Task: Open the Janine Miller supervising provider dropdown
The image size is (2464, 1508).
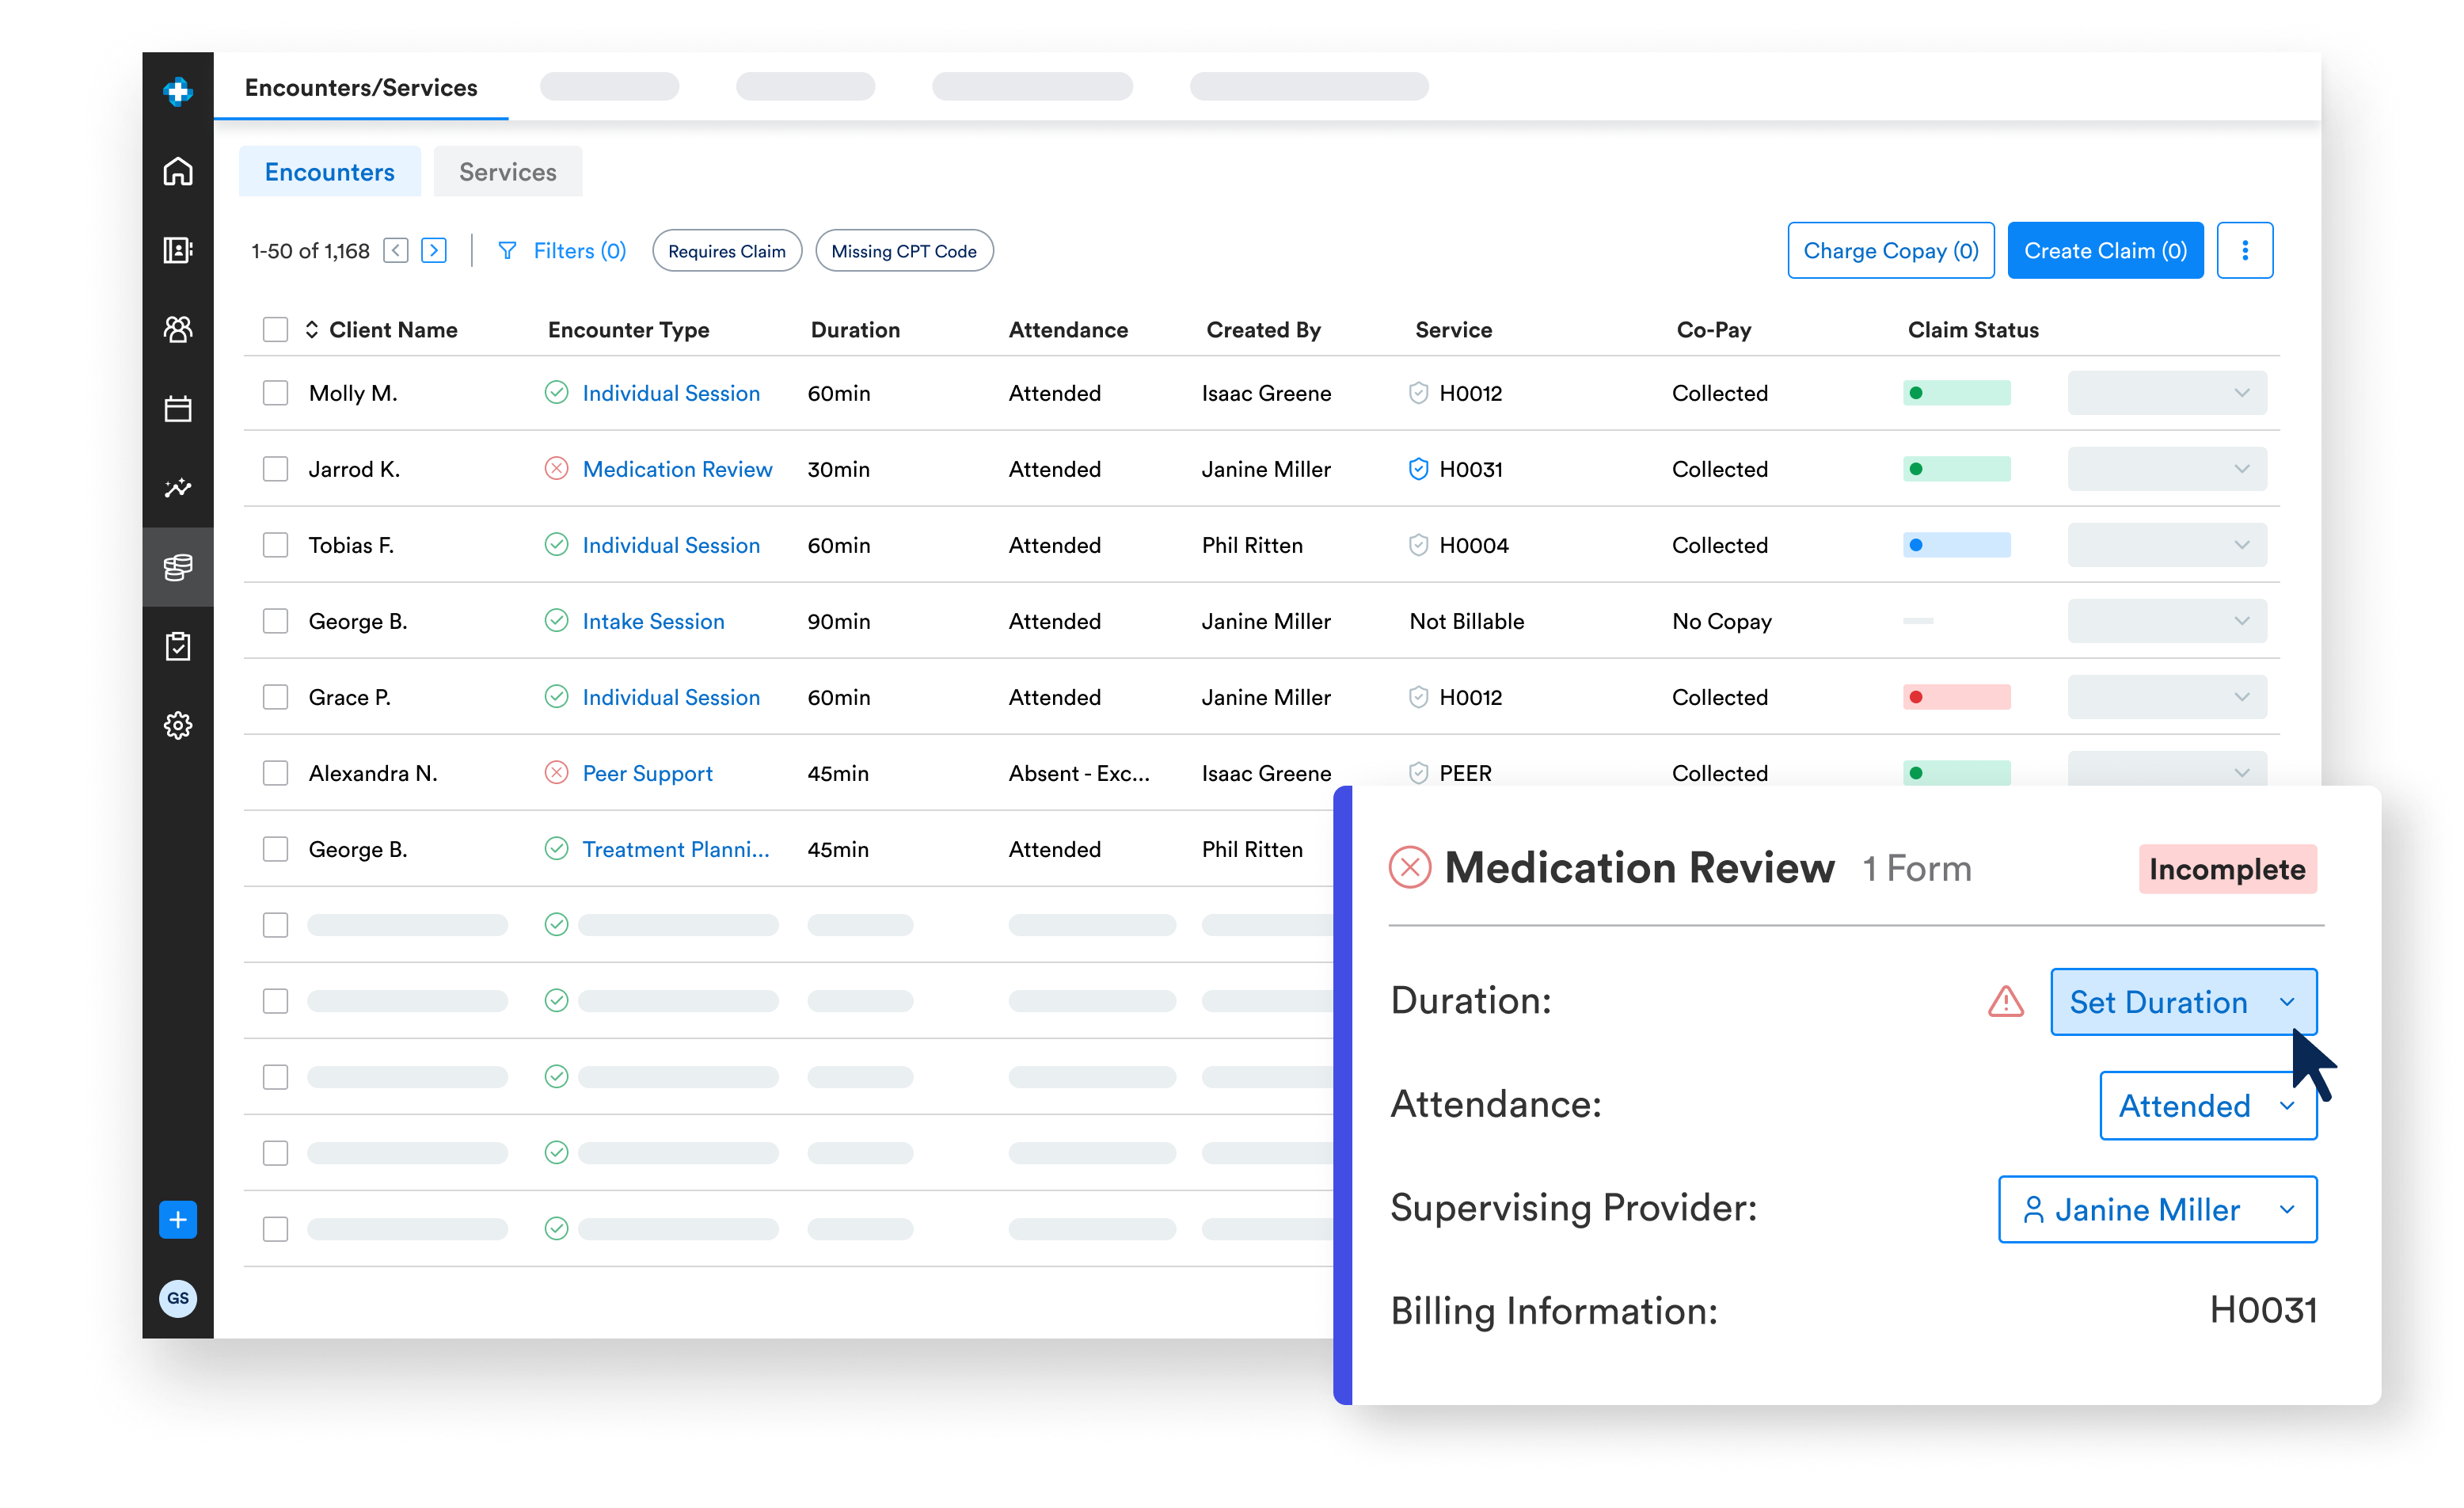Action: tap(2157, 1209)
